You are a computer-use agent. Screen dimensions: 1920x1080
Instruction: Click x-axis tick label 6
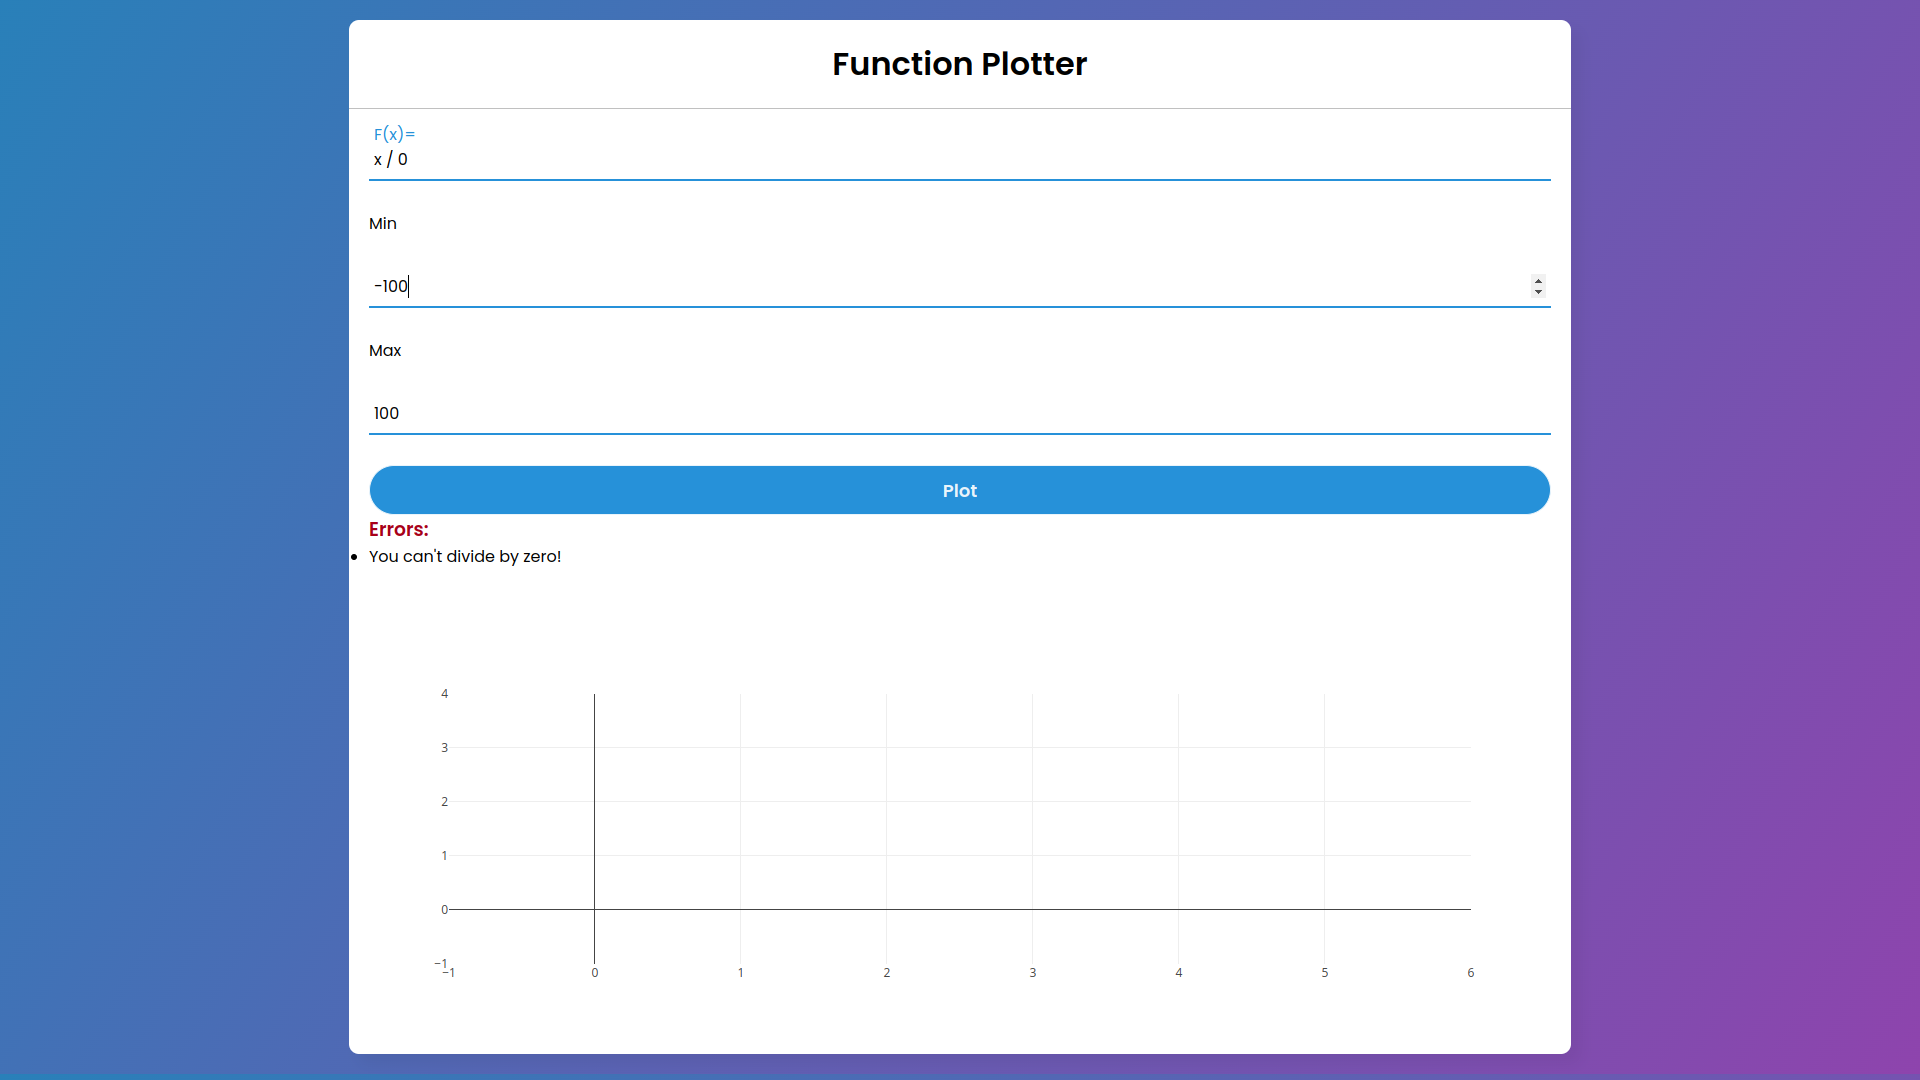tap(1470, 973)
